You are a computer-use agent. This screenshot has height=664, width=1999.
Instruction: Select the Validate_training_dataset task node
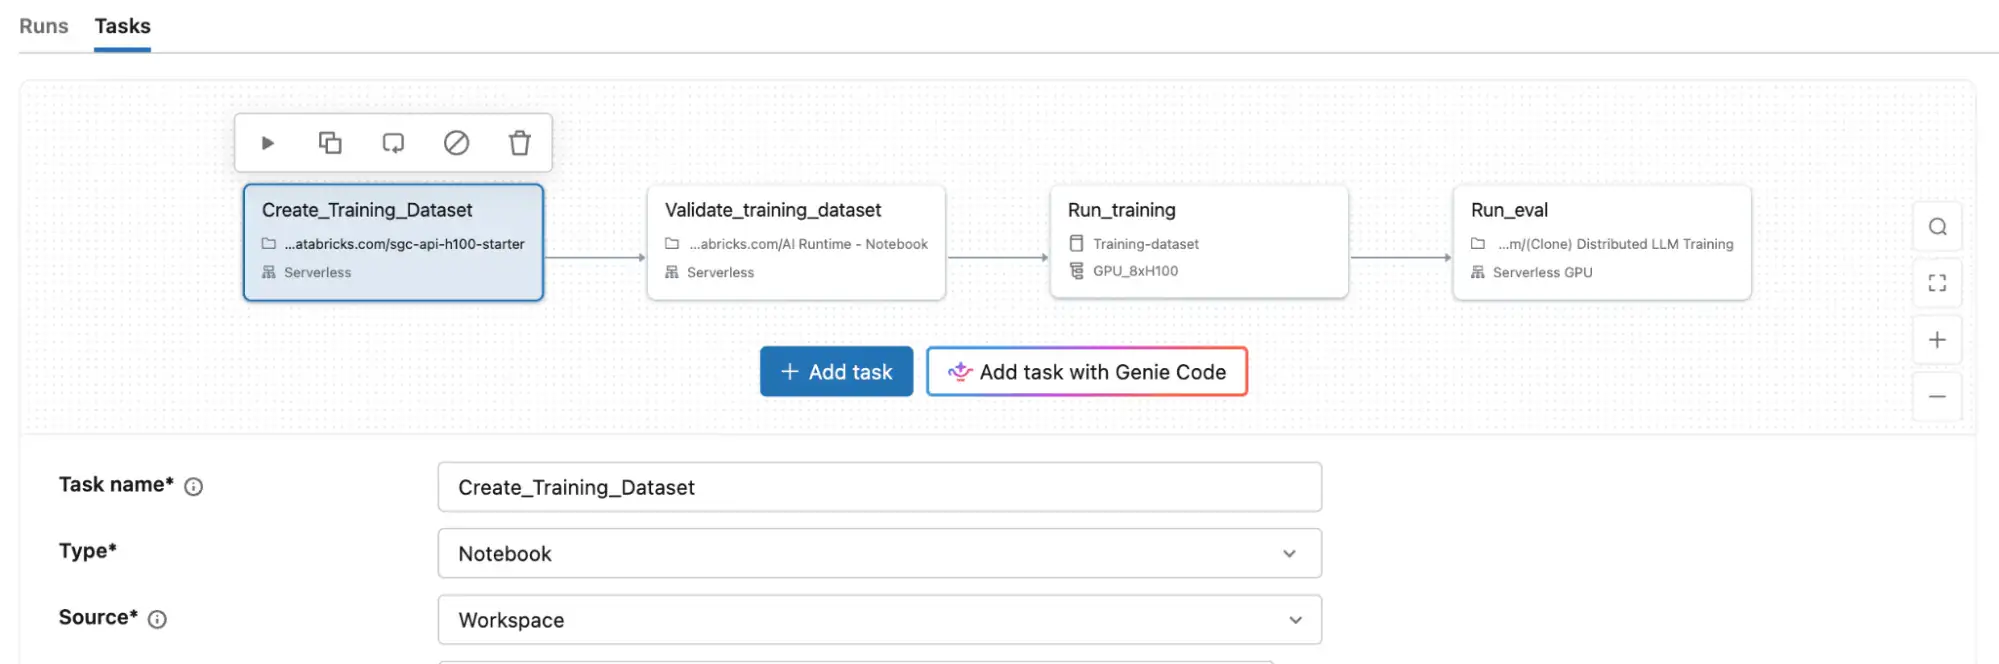coord(796,242)
